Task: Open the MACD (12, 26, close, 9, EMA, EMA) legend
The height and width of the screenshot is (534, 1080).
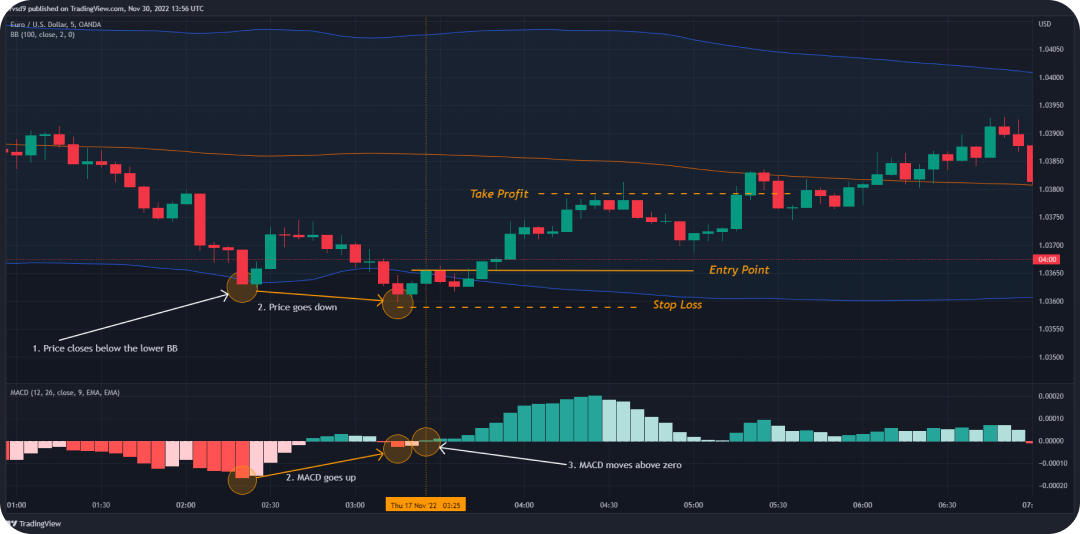Action: pyautogui.click(x=63, y=393)
